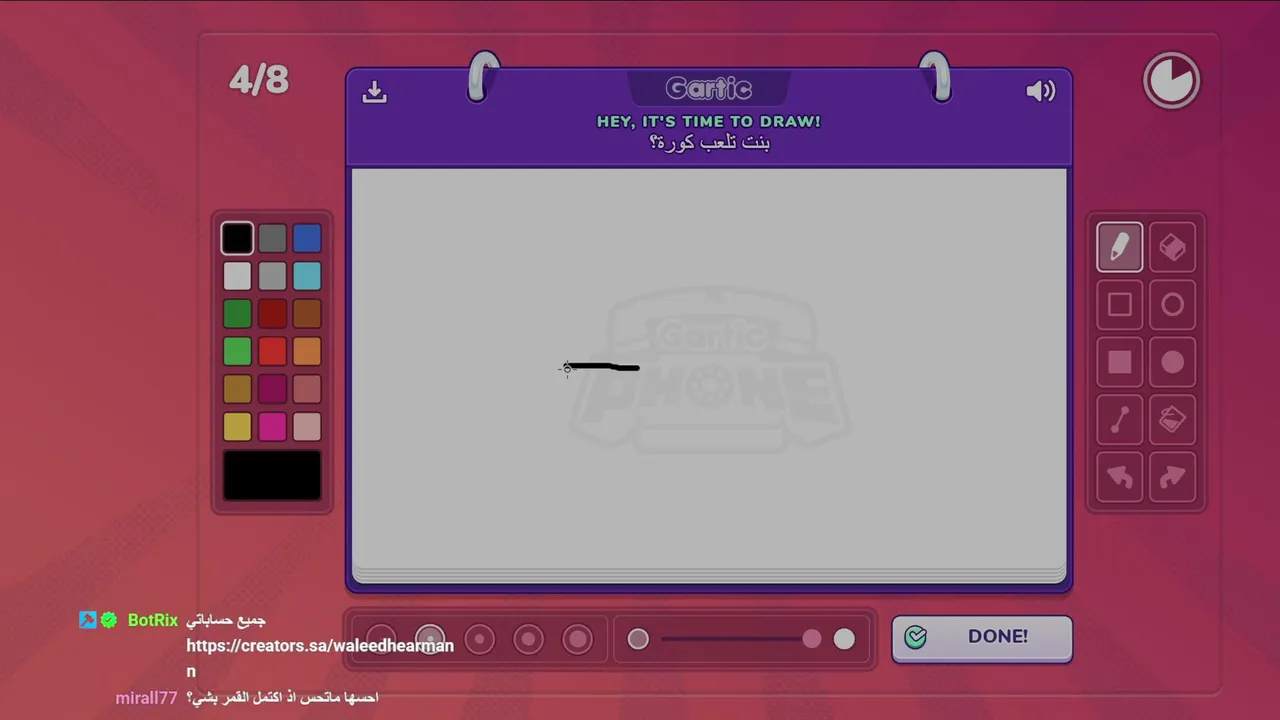
Task: Pick the brown swatch beside dark red
Action: tap(307, 314)
